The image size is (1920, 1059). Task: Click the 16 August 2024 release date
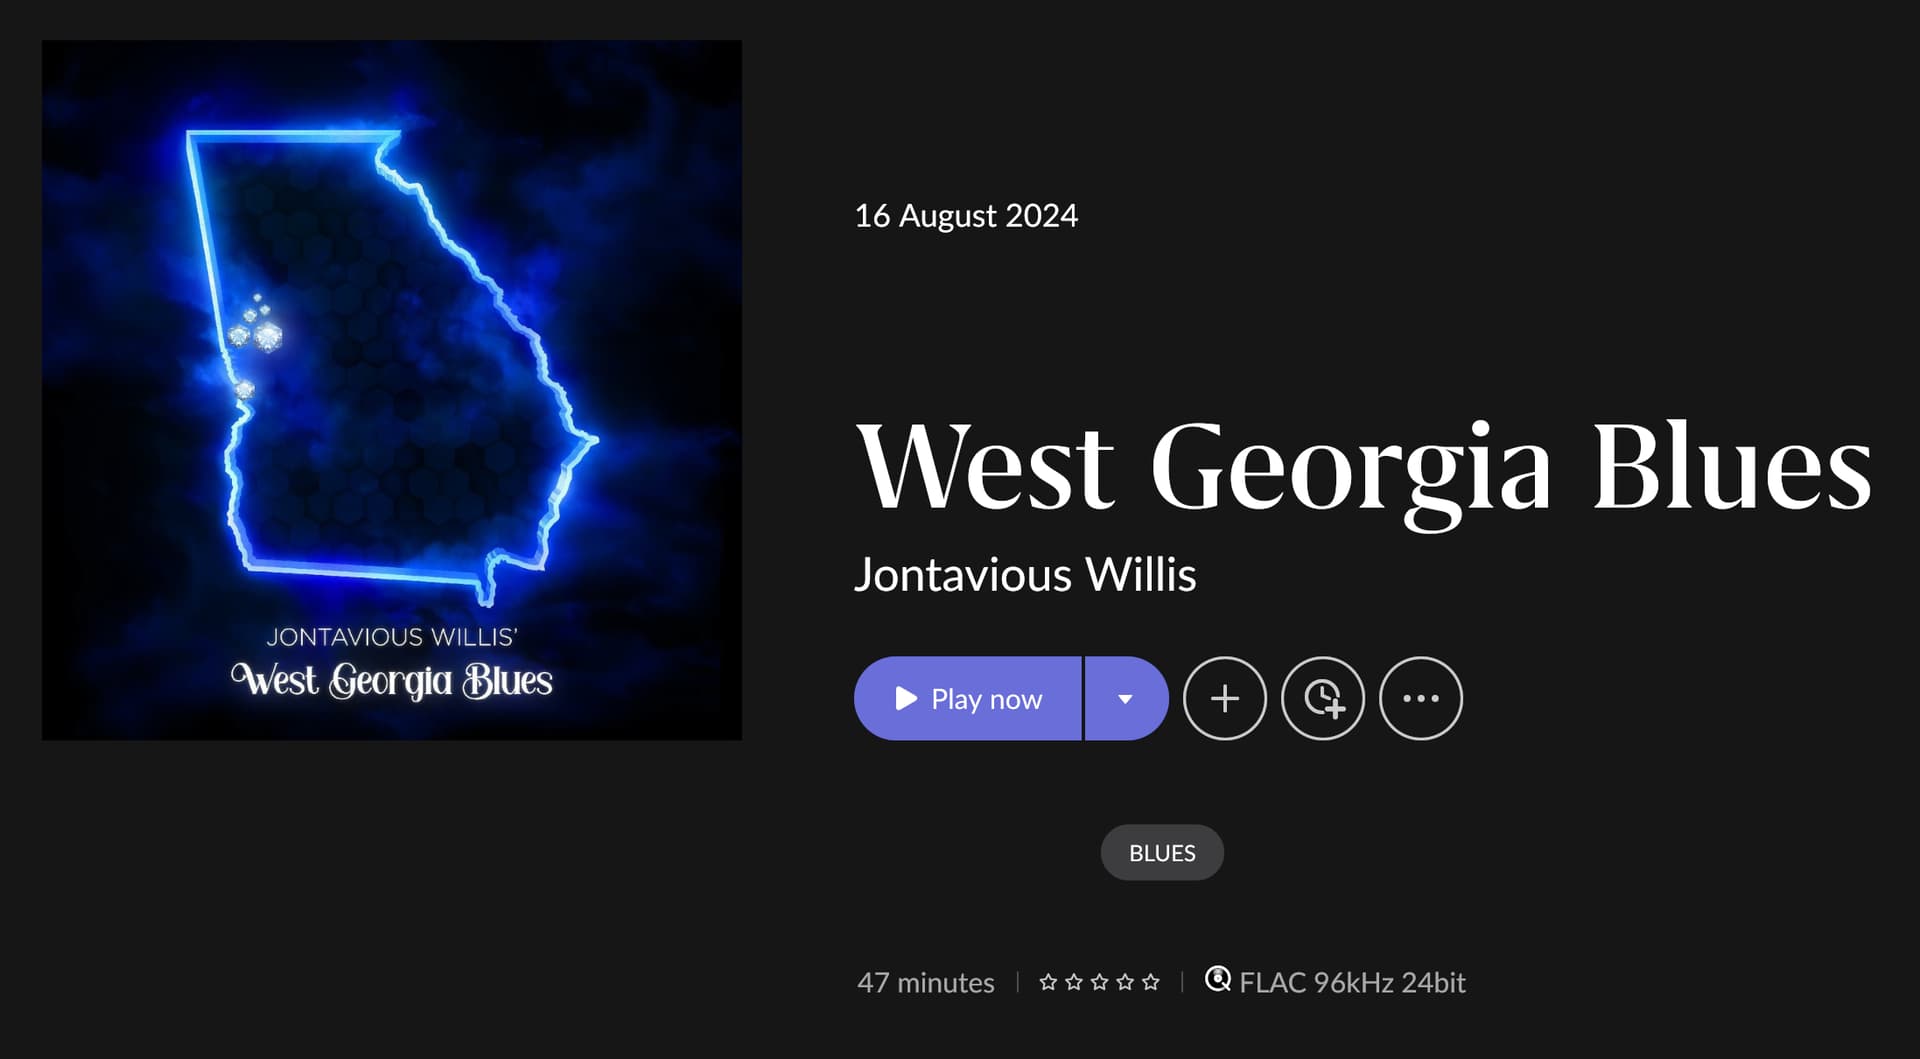point(966,216)
